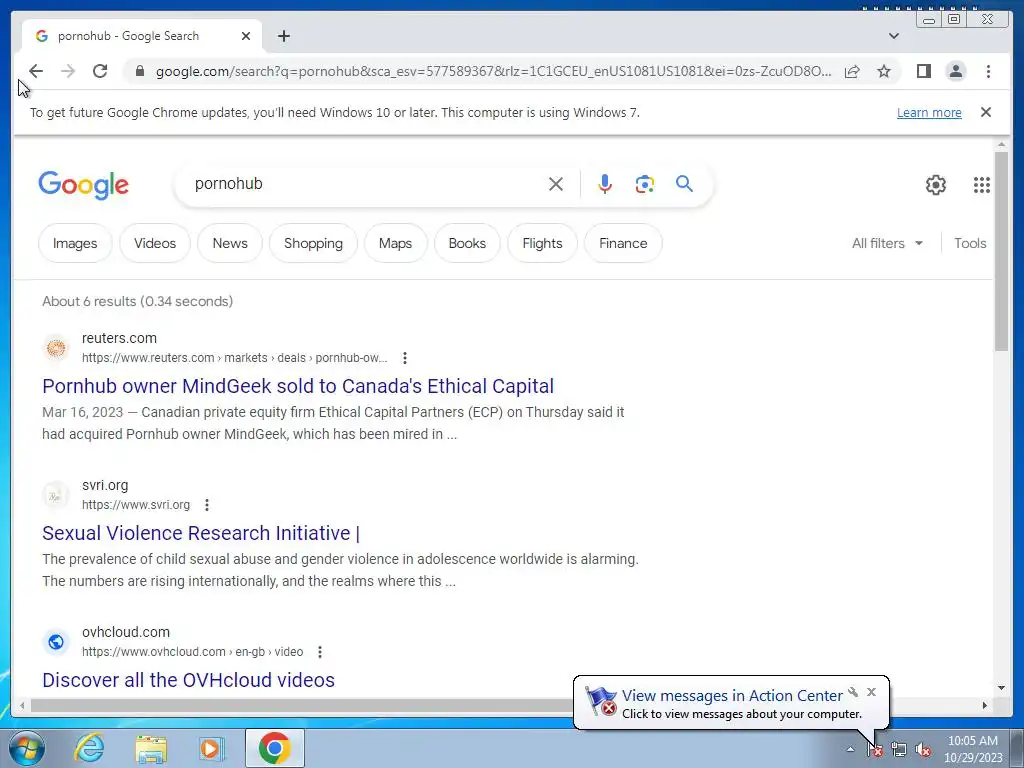Search by image with the Lens icon

[645, 184]
